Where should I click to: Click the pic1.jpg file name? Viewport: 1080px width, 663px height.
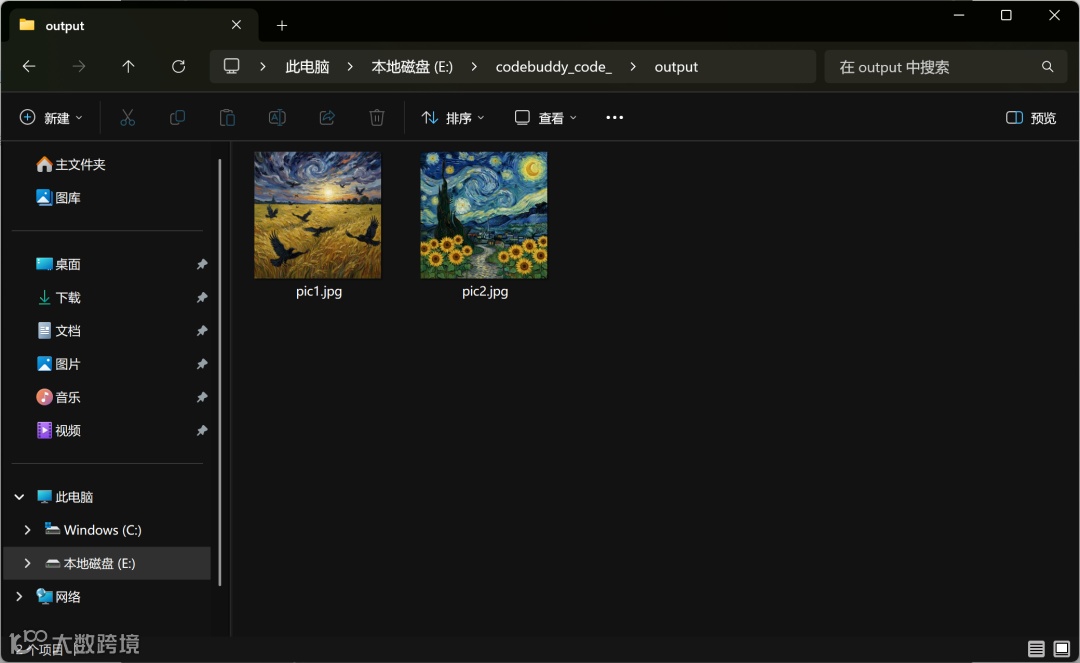click(319, 291)
